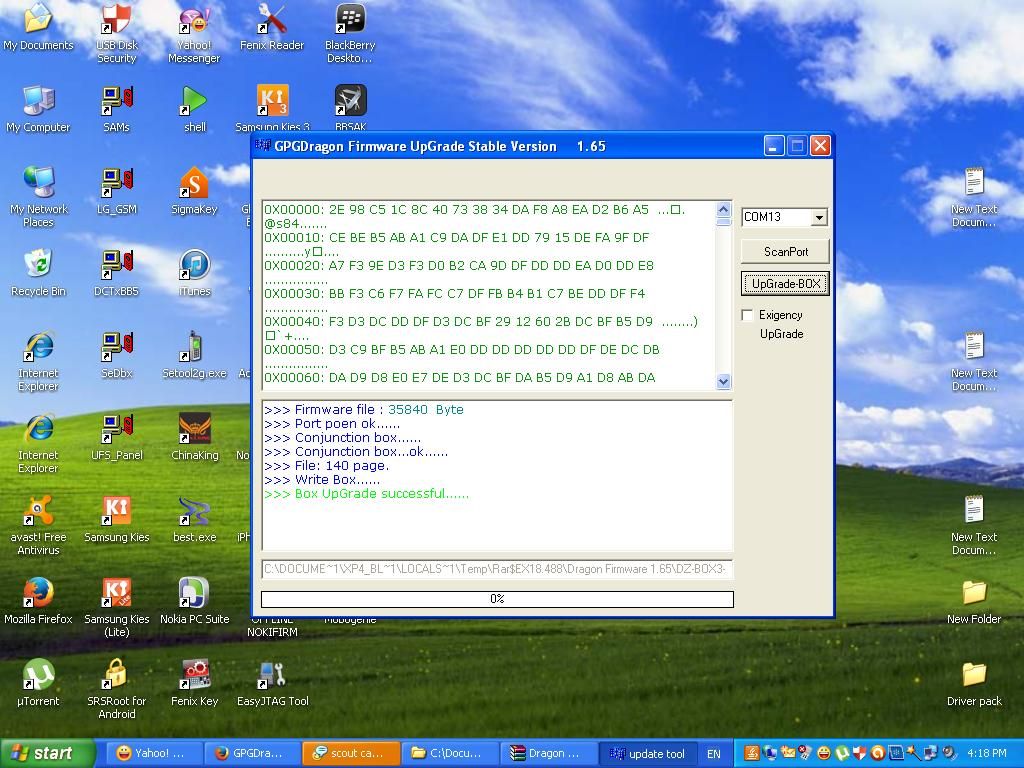Select the 'File: 140 page.' log line
This screenshot has height=768, width=1024.
pyautogui.click(x=327, y=466)
